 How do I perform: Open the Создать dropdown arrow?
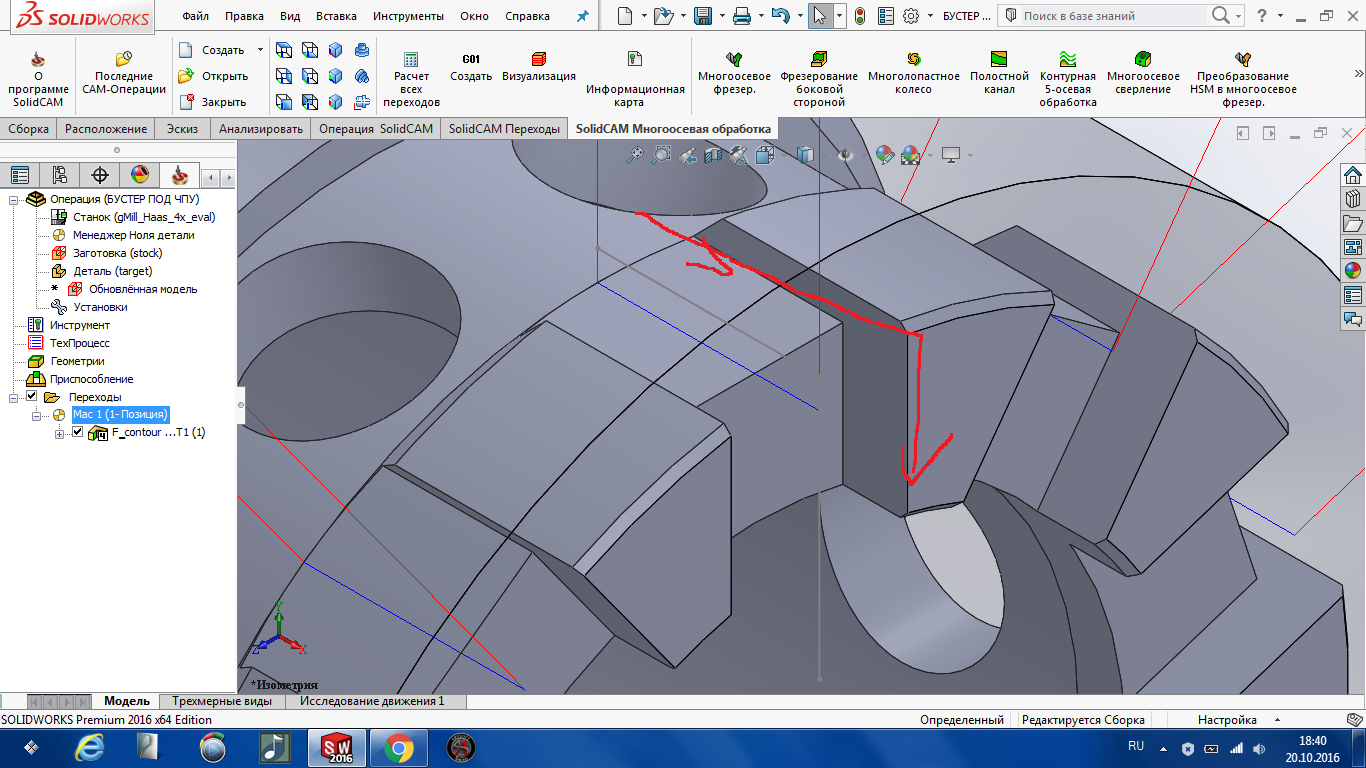(260, 50)
